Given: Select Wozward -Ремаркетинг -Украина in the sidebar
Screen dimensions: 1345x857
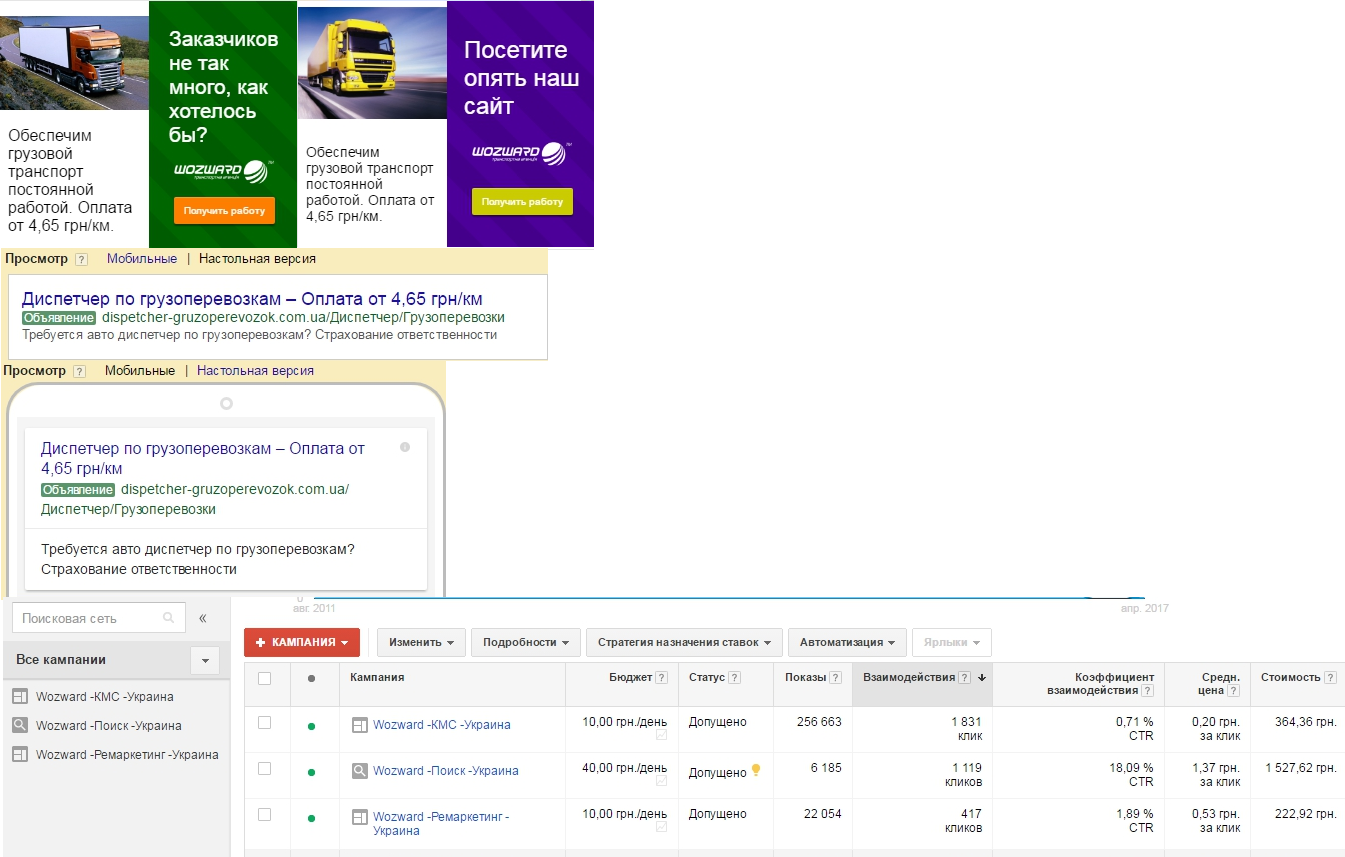Looking at the screenshot, I should coord(127,755).
